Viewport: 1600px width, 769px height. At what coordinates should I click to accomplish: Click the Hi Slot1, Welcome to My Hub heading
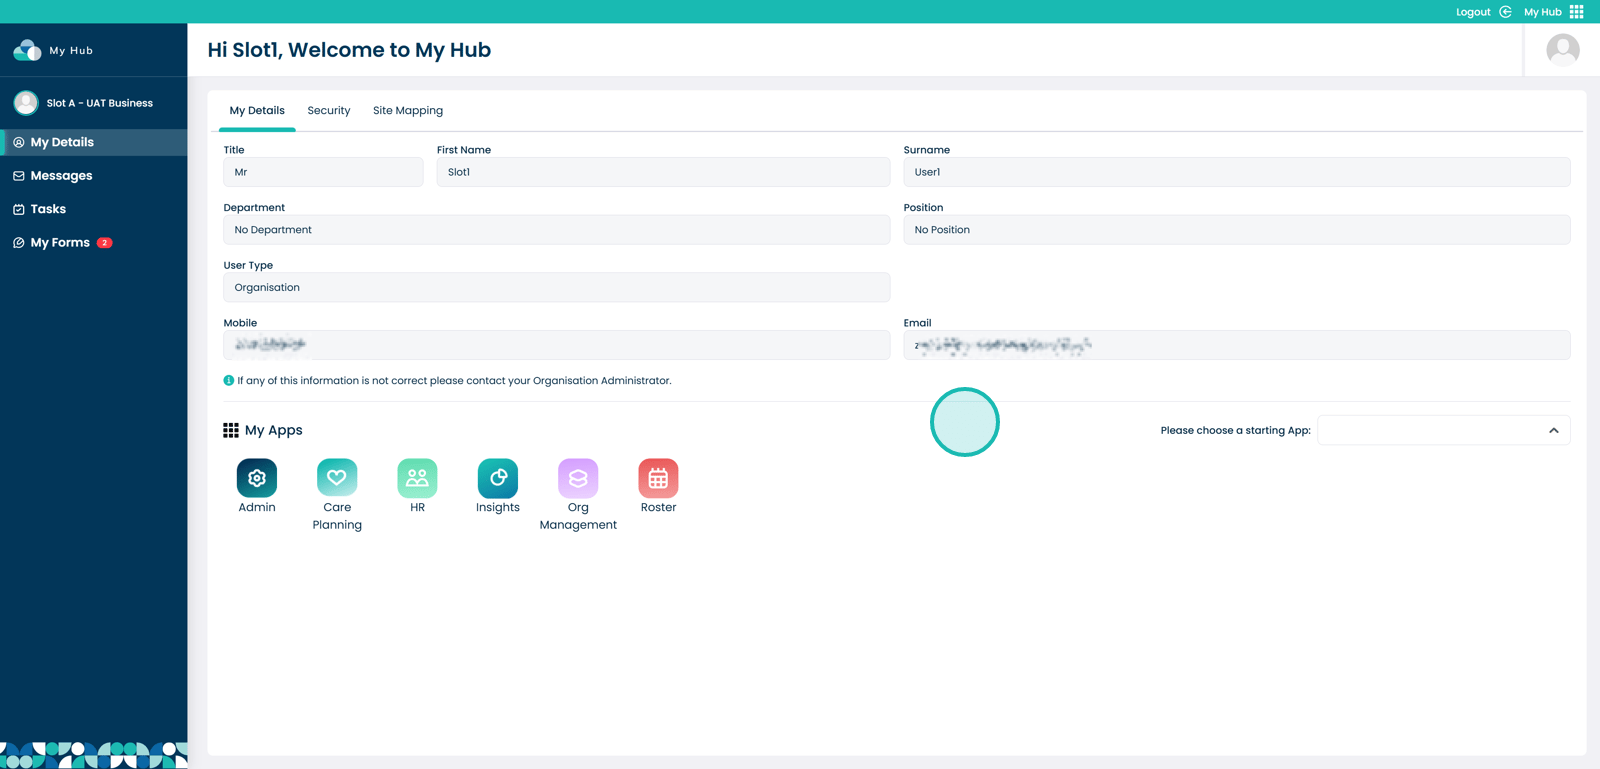tap(349, 50)
